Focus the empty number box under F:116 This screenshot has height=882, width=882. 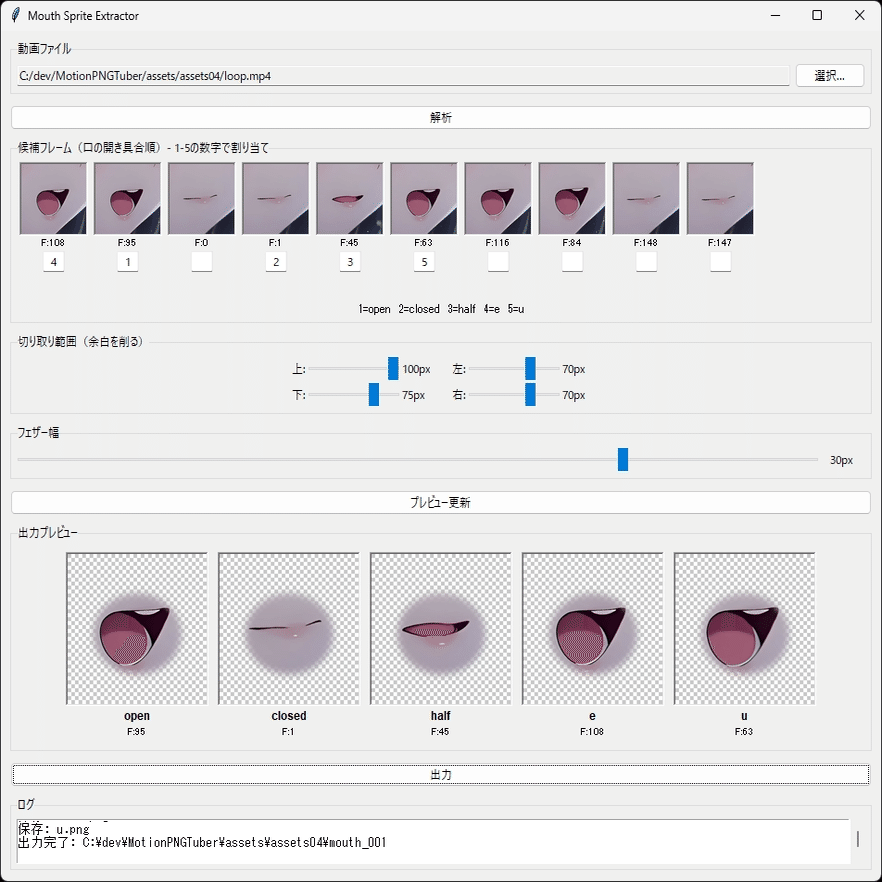tap(498, 262)
